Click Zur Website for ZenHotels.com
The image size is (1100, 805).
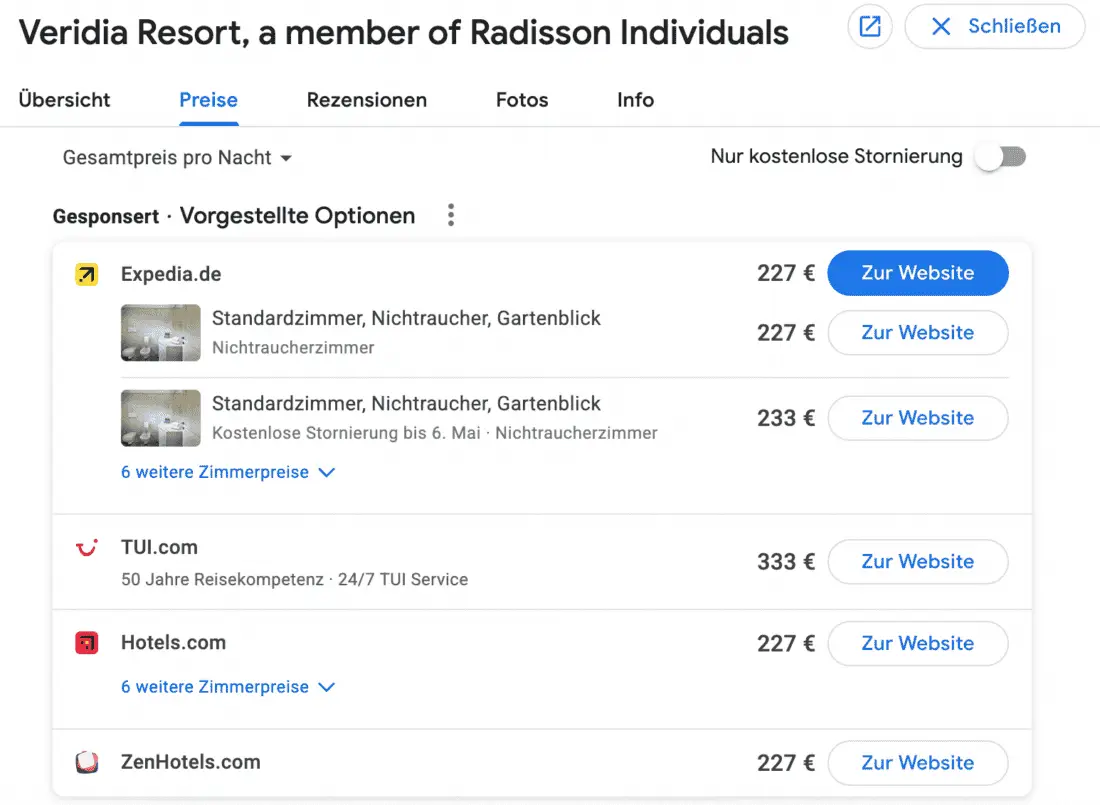point(917,763)
